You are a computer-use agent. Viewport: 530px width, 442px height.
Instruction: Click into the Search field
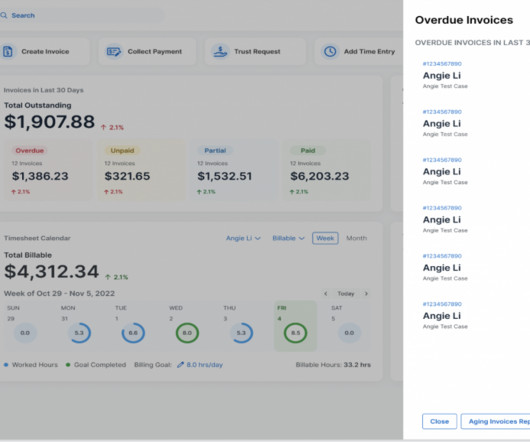[x=82, y=15]
